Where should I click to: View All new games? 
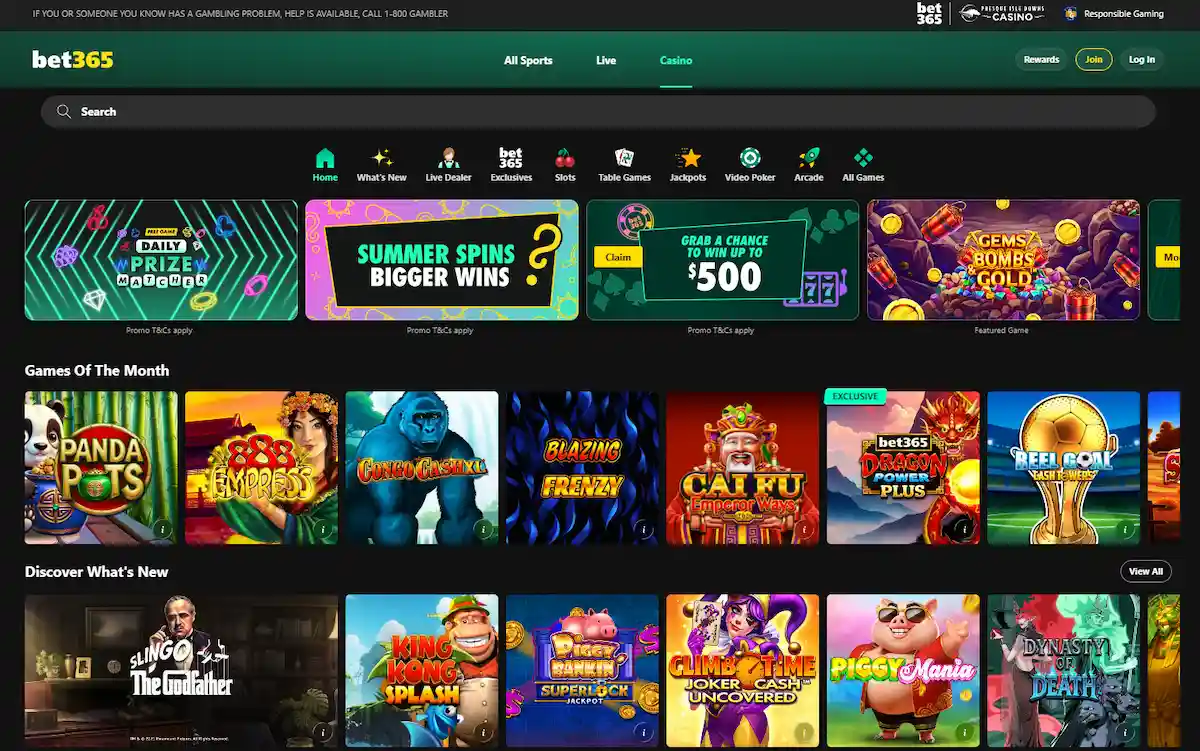[1146, 571]
